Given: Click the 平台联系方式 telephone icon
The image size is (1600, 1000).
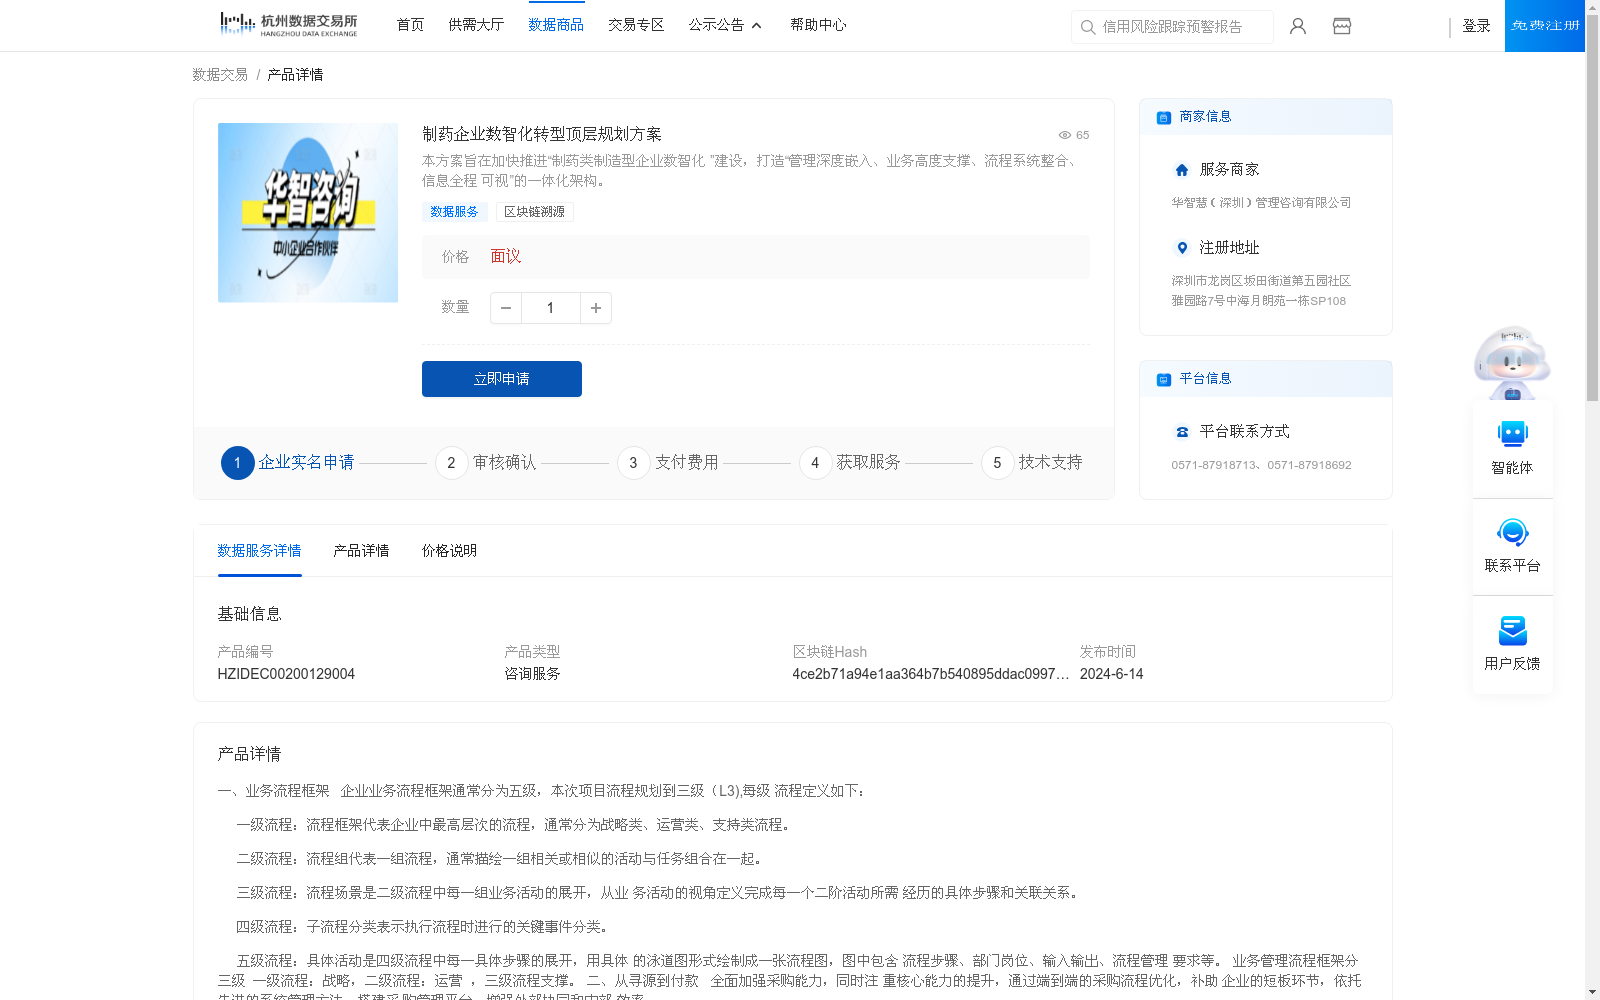Looking at the screenshot, I should (1182, 432).
